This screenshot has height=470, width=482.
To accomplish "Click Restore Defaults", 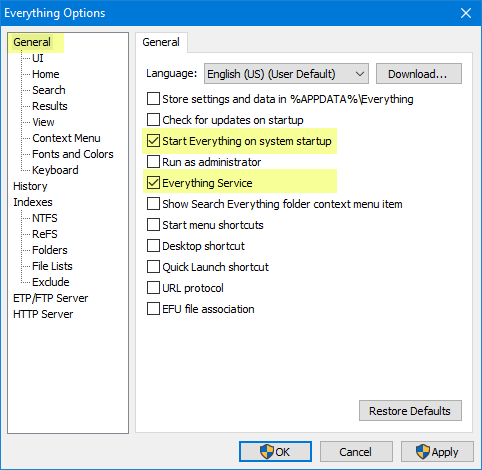I will click(410, 411).
